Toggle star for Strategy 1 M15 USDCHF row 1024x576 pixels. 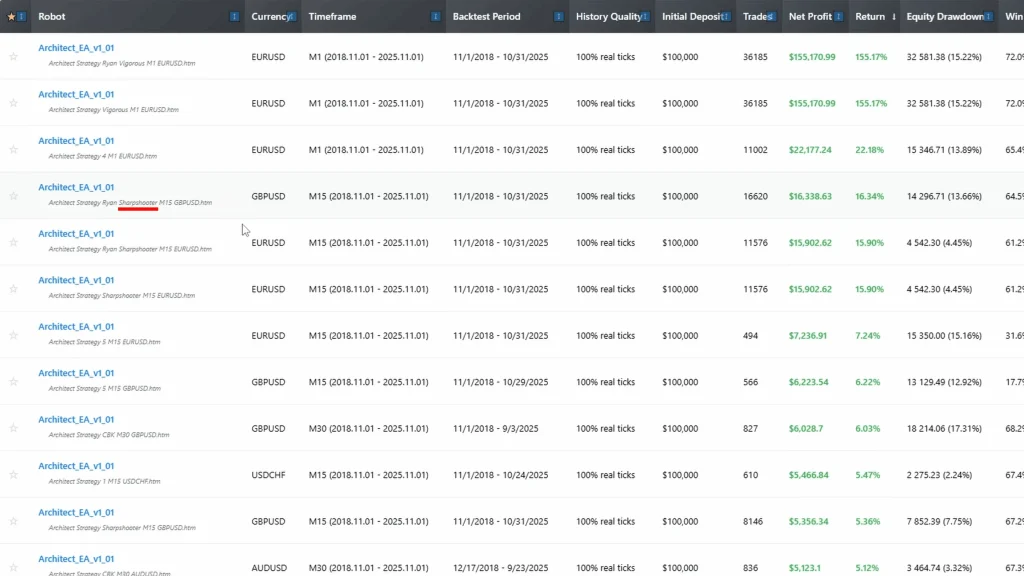click(x=13, y=475)
